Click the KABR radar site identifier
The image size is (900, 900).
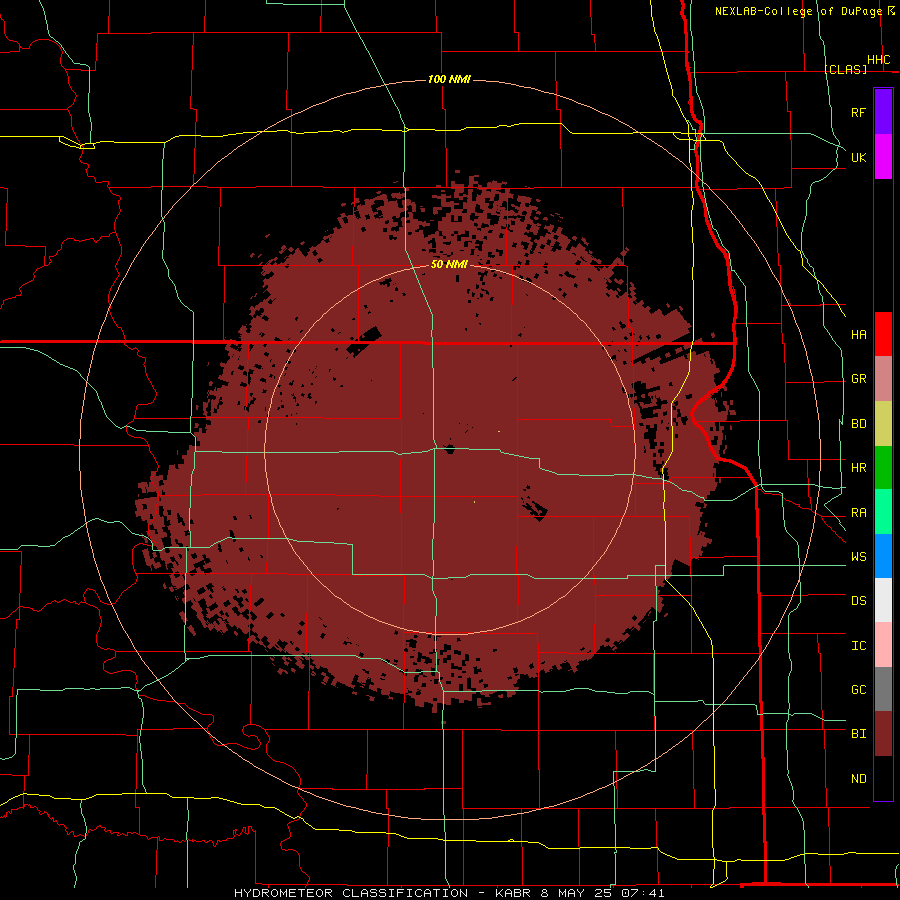[514, 893]
